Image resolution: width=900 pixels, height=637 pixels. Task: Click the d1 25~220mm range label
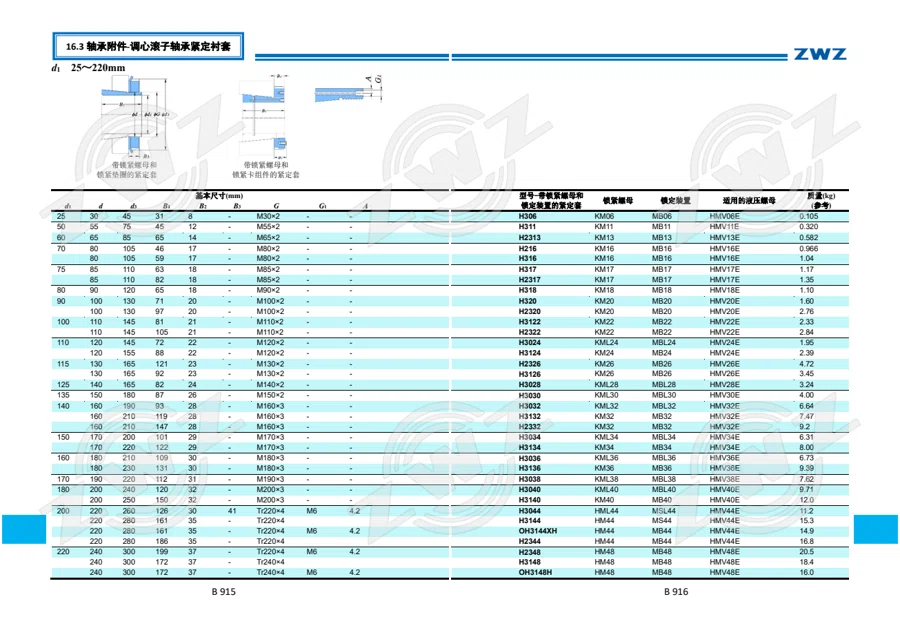pos(88,68)
